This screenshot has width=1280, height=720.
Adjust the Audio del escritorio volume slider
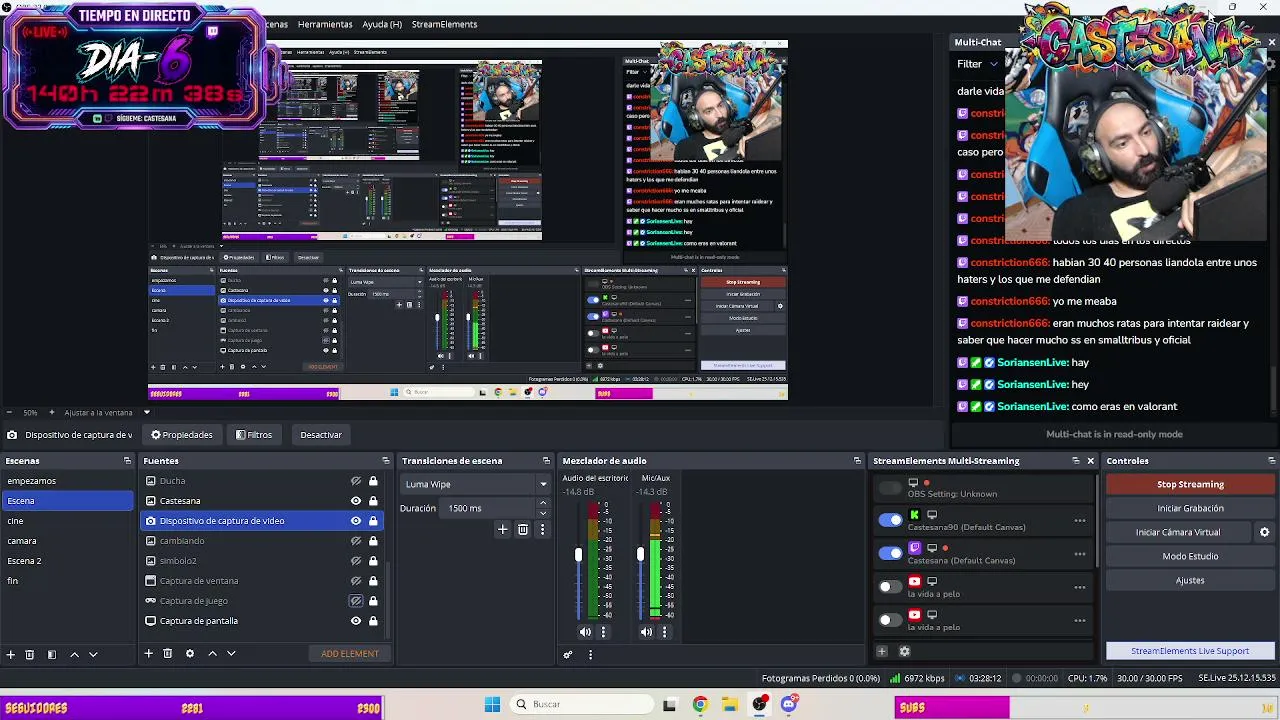click(578, 555)
